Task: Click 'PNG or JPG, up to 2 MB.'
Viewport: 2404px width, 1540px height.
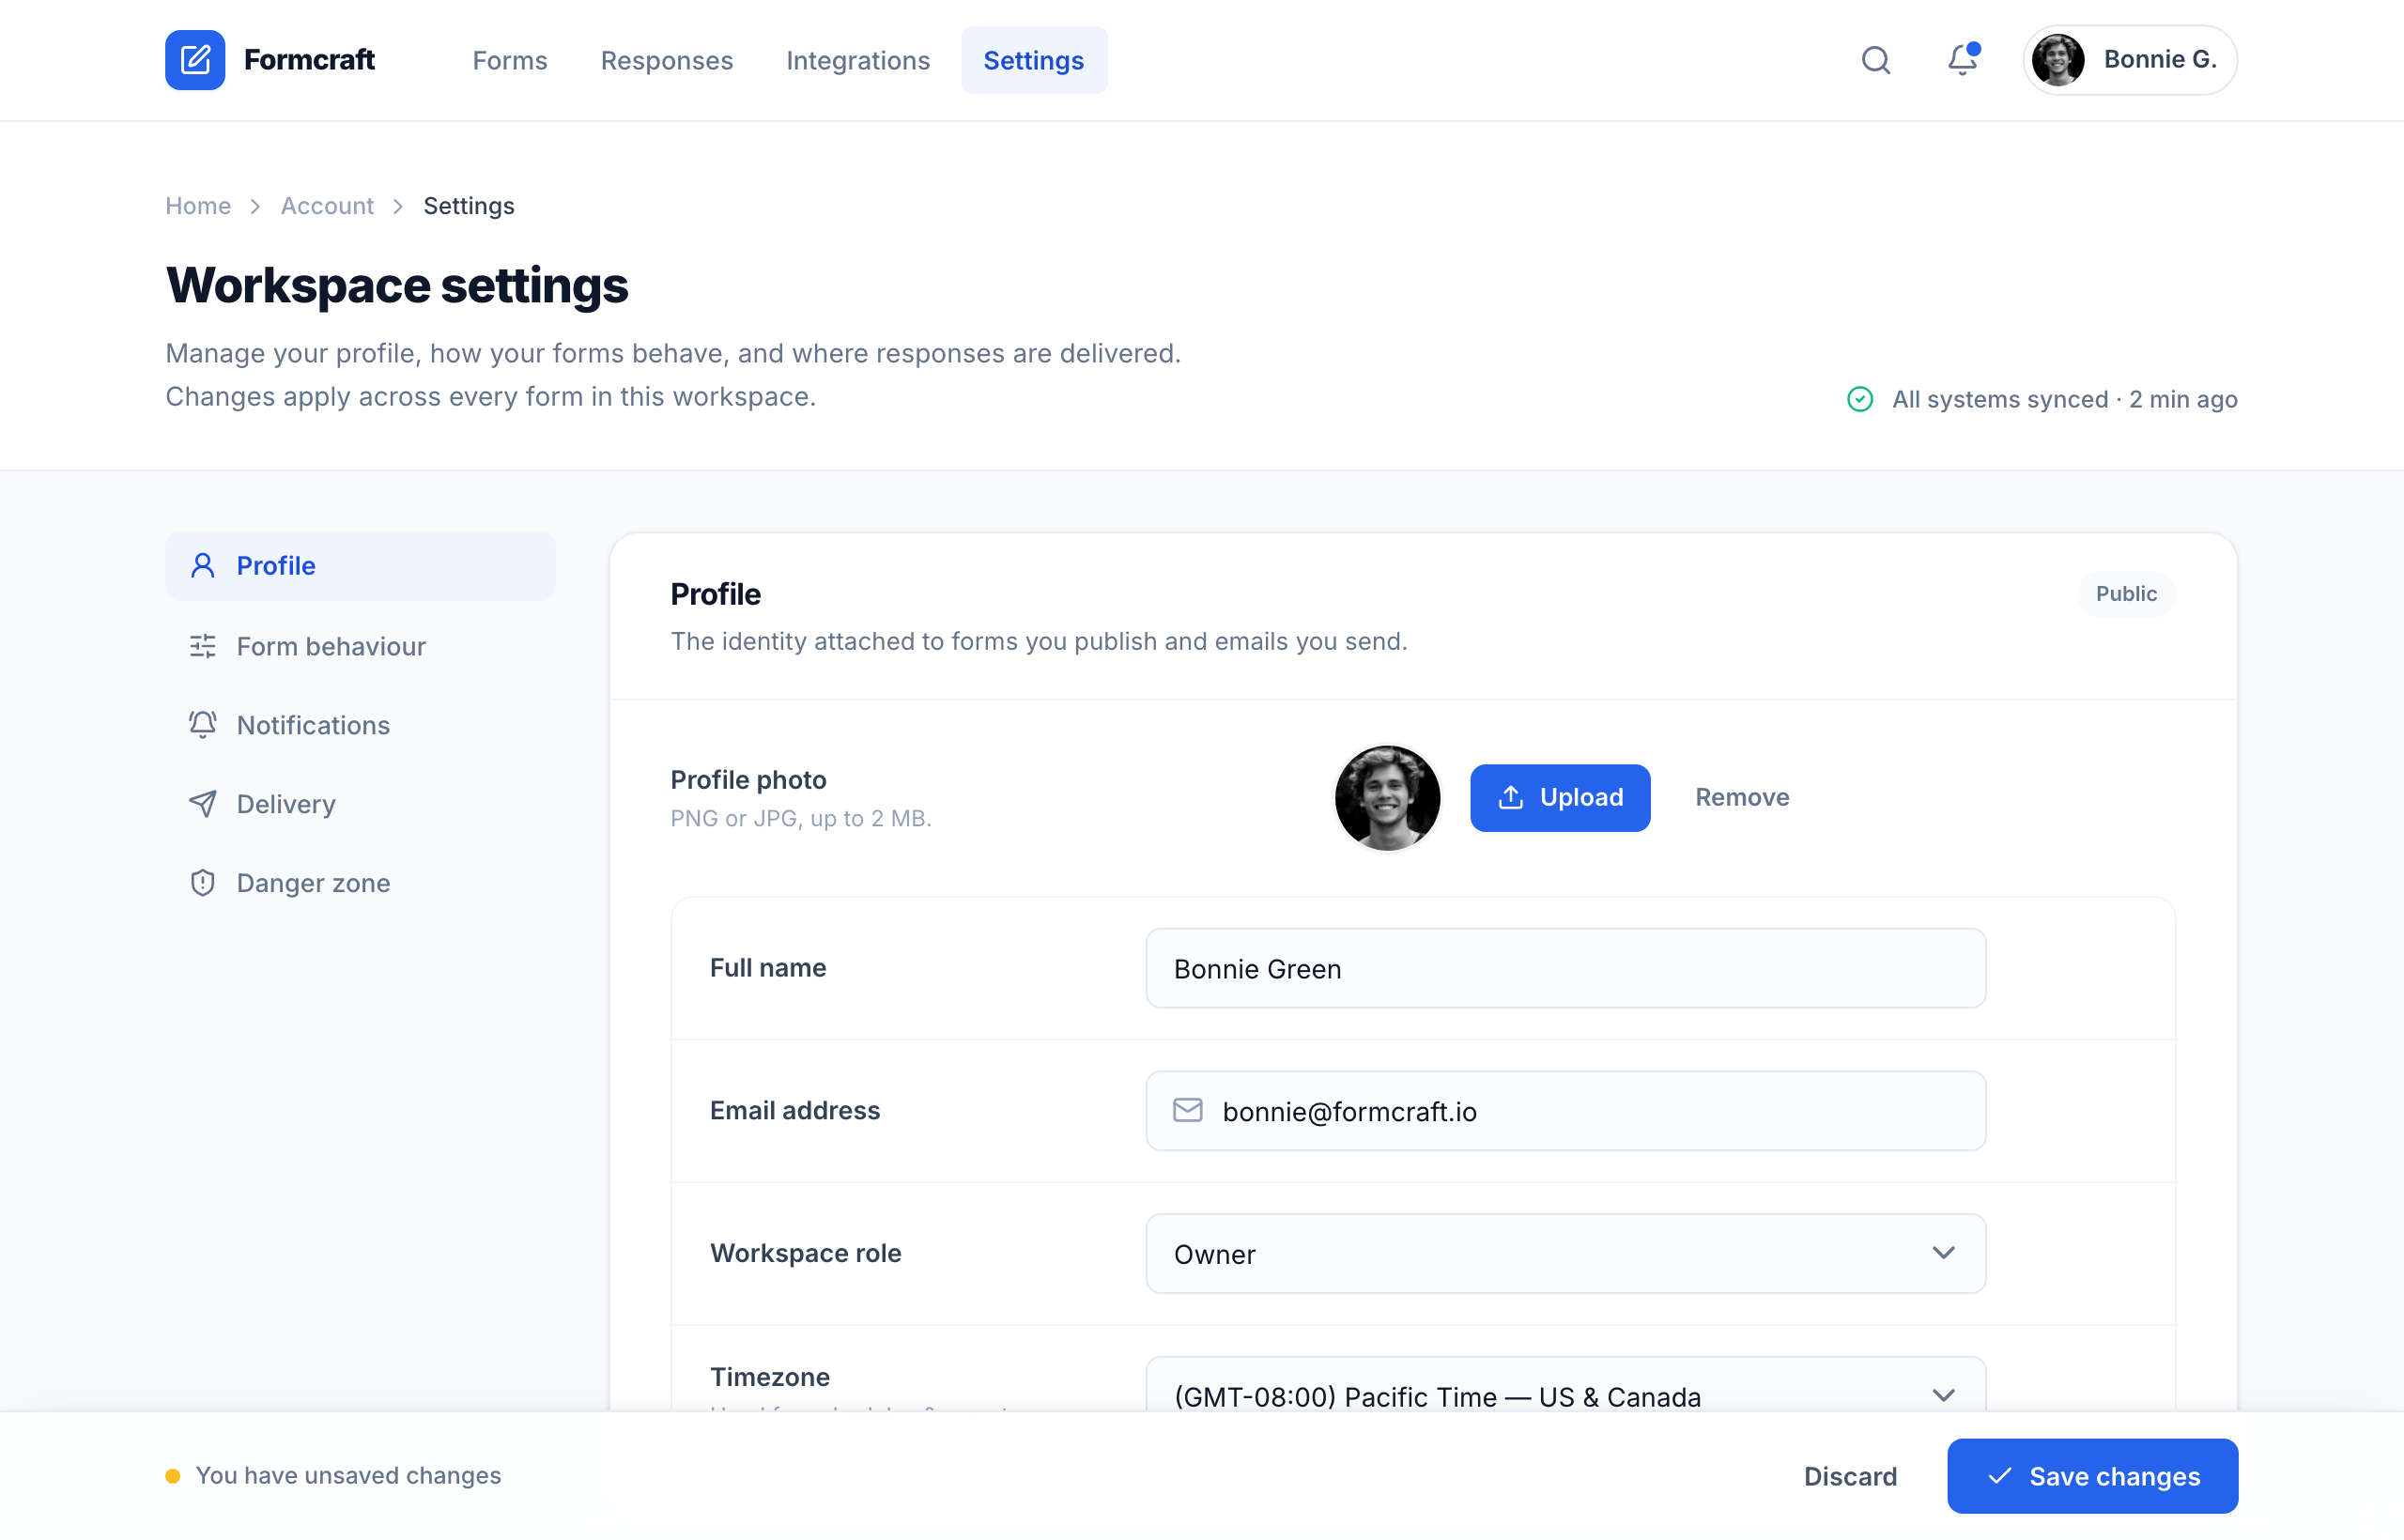Action: tap(801, 819)
